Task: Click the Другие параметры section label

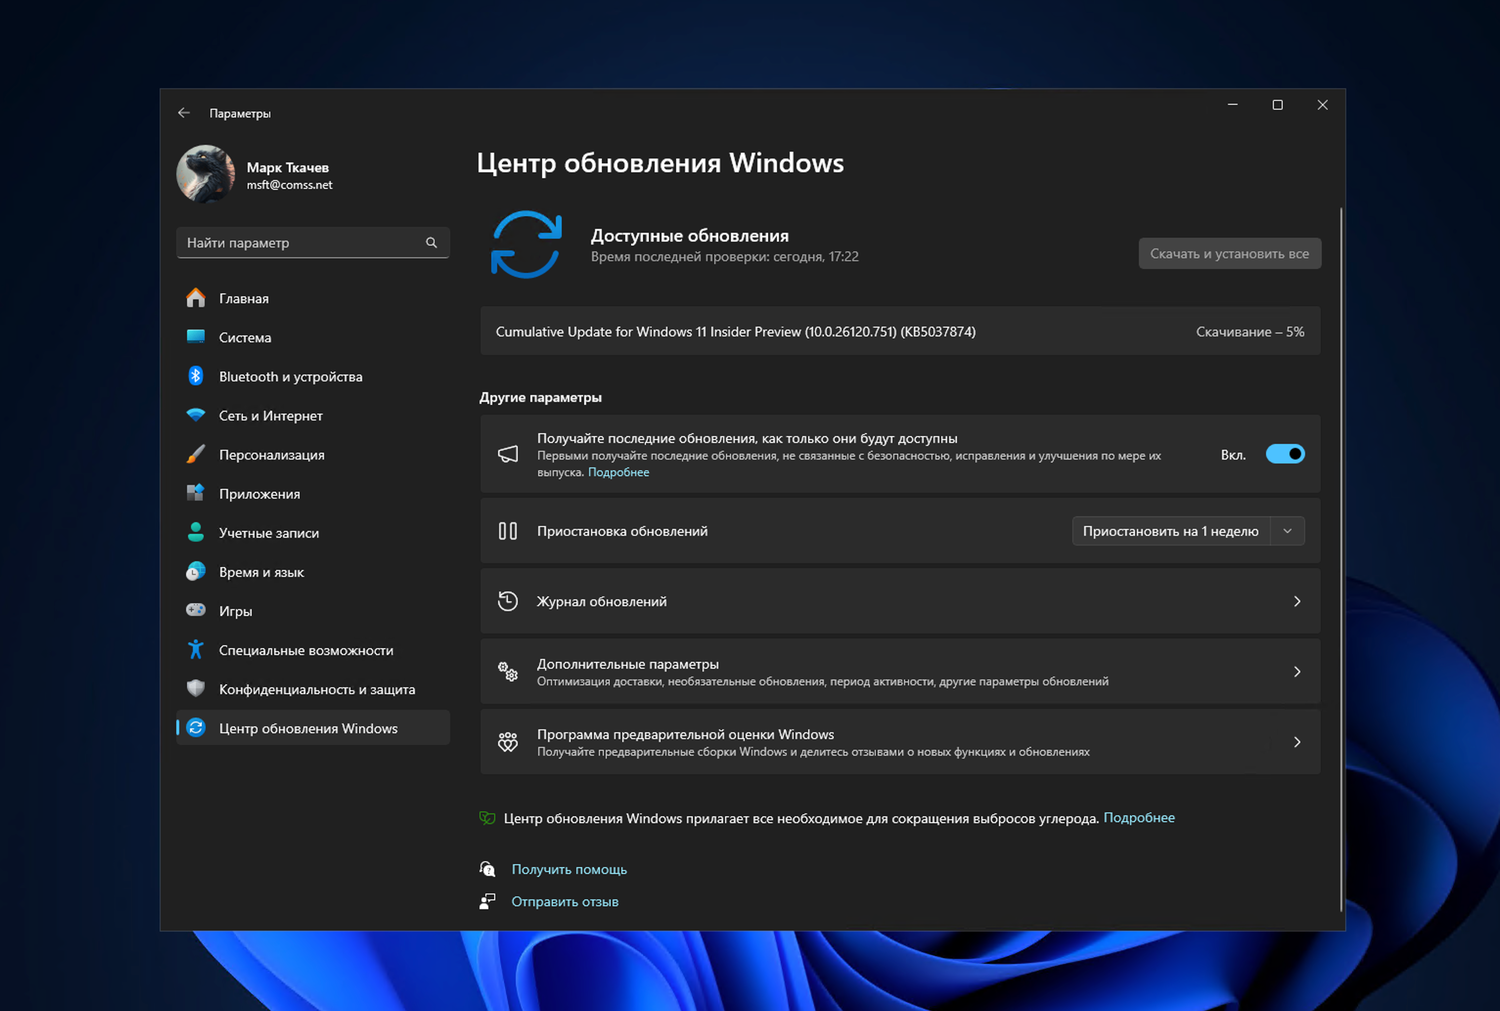Action: click(540, 397)
